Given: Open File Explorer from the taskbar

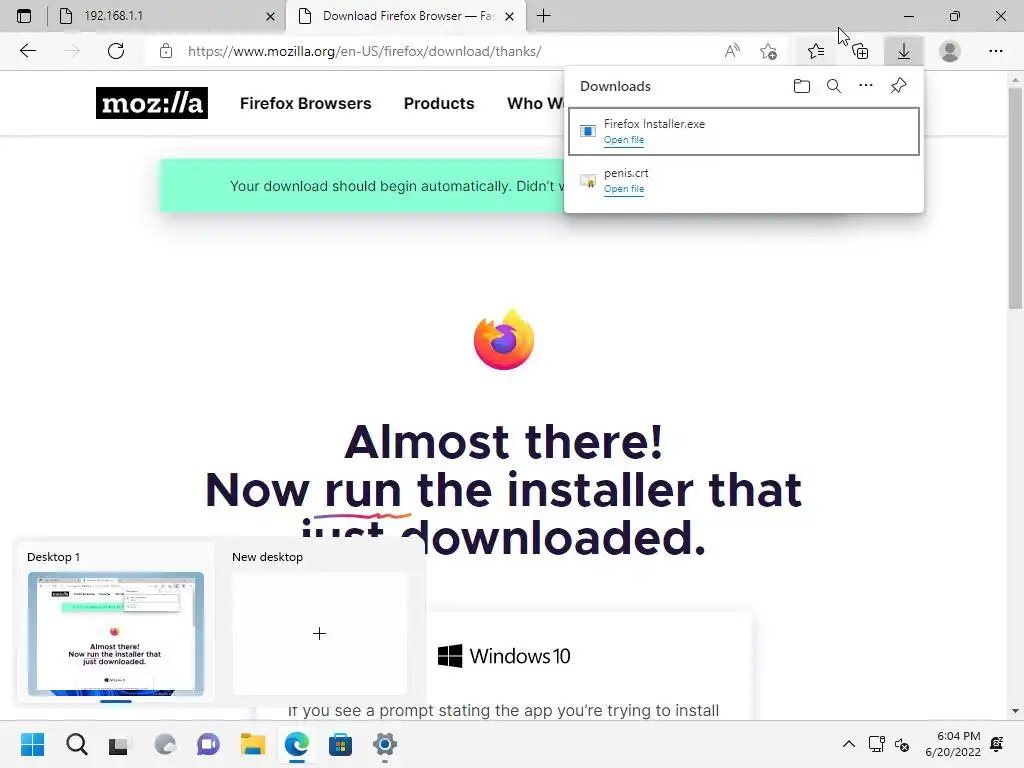Looking at the screenshot, I should 253,744.
